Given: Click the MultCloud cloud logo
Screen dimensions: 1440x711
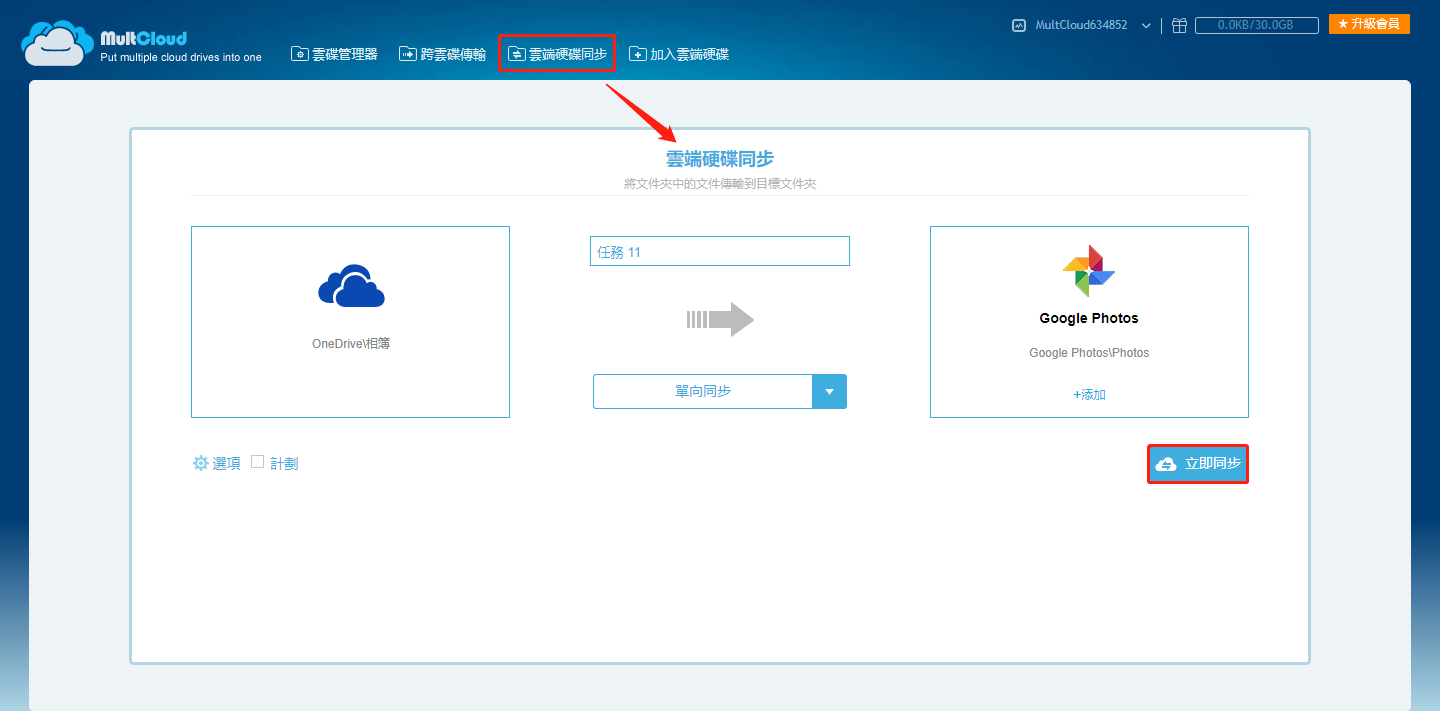Looking at the screenshot, I should coord(57,43).
